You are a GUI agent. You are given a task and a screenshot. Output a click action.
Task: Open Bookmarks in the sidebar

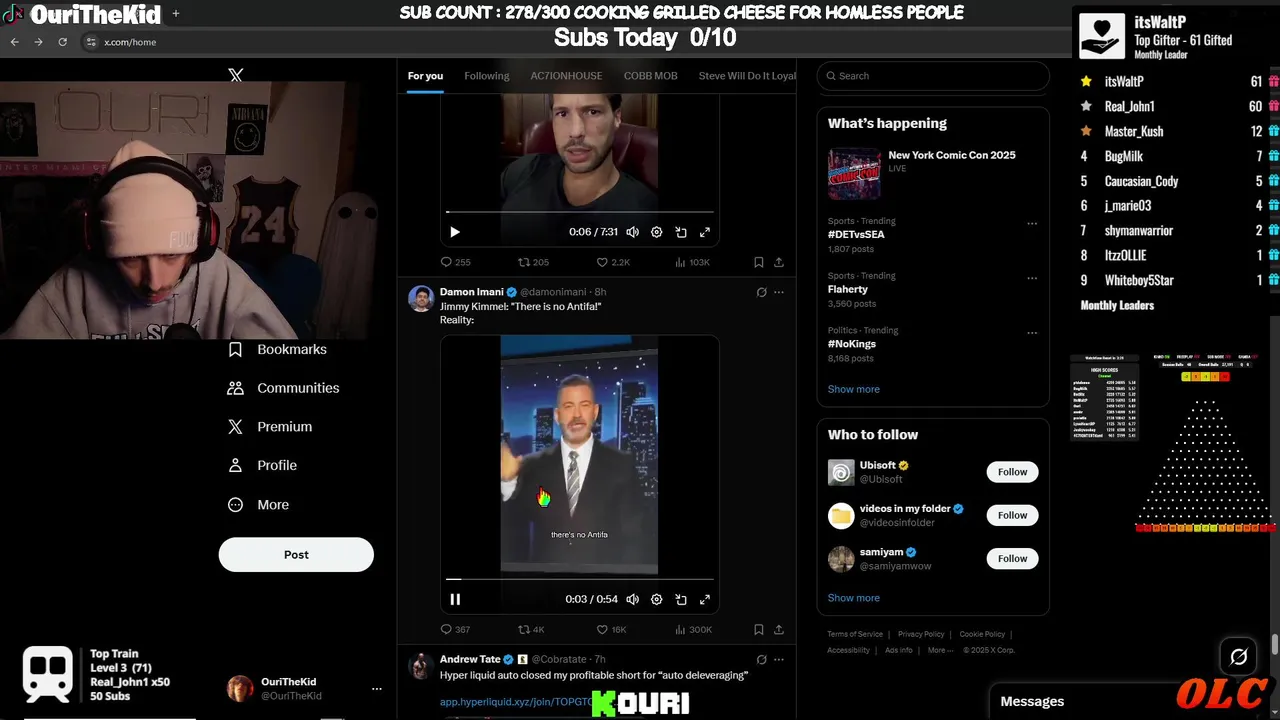click(x=278, y=349)
